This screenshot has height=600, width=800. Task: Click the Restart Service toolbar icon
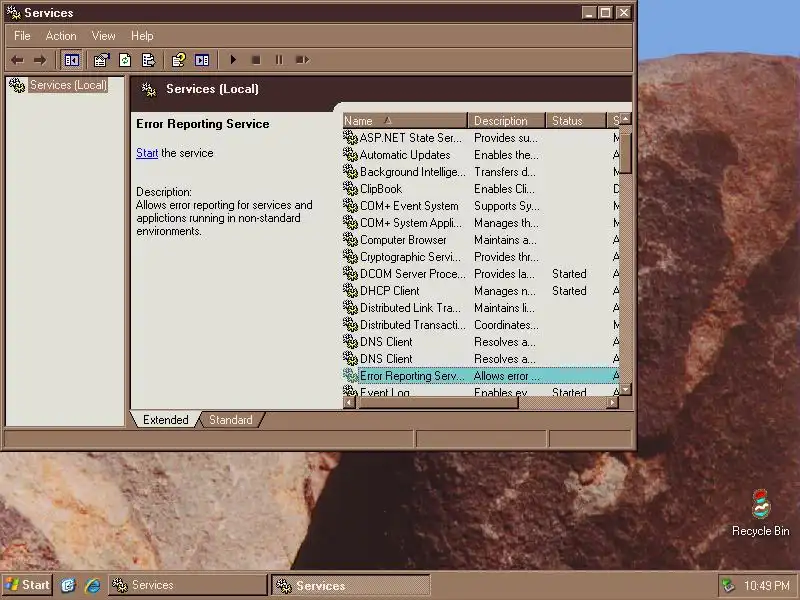(x=303, y=60)
